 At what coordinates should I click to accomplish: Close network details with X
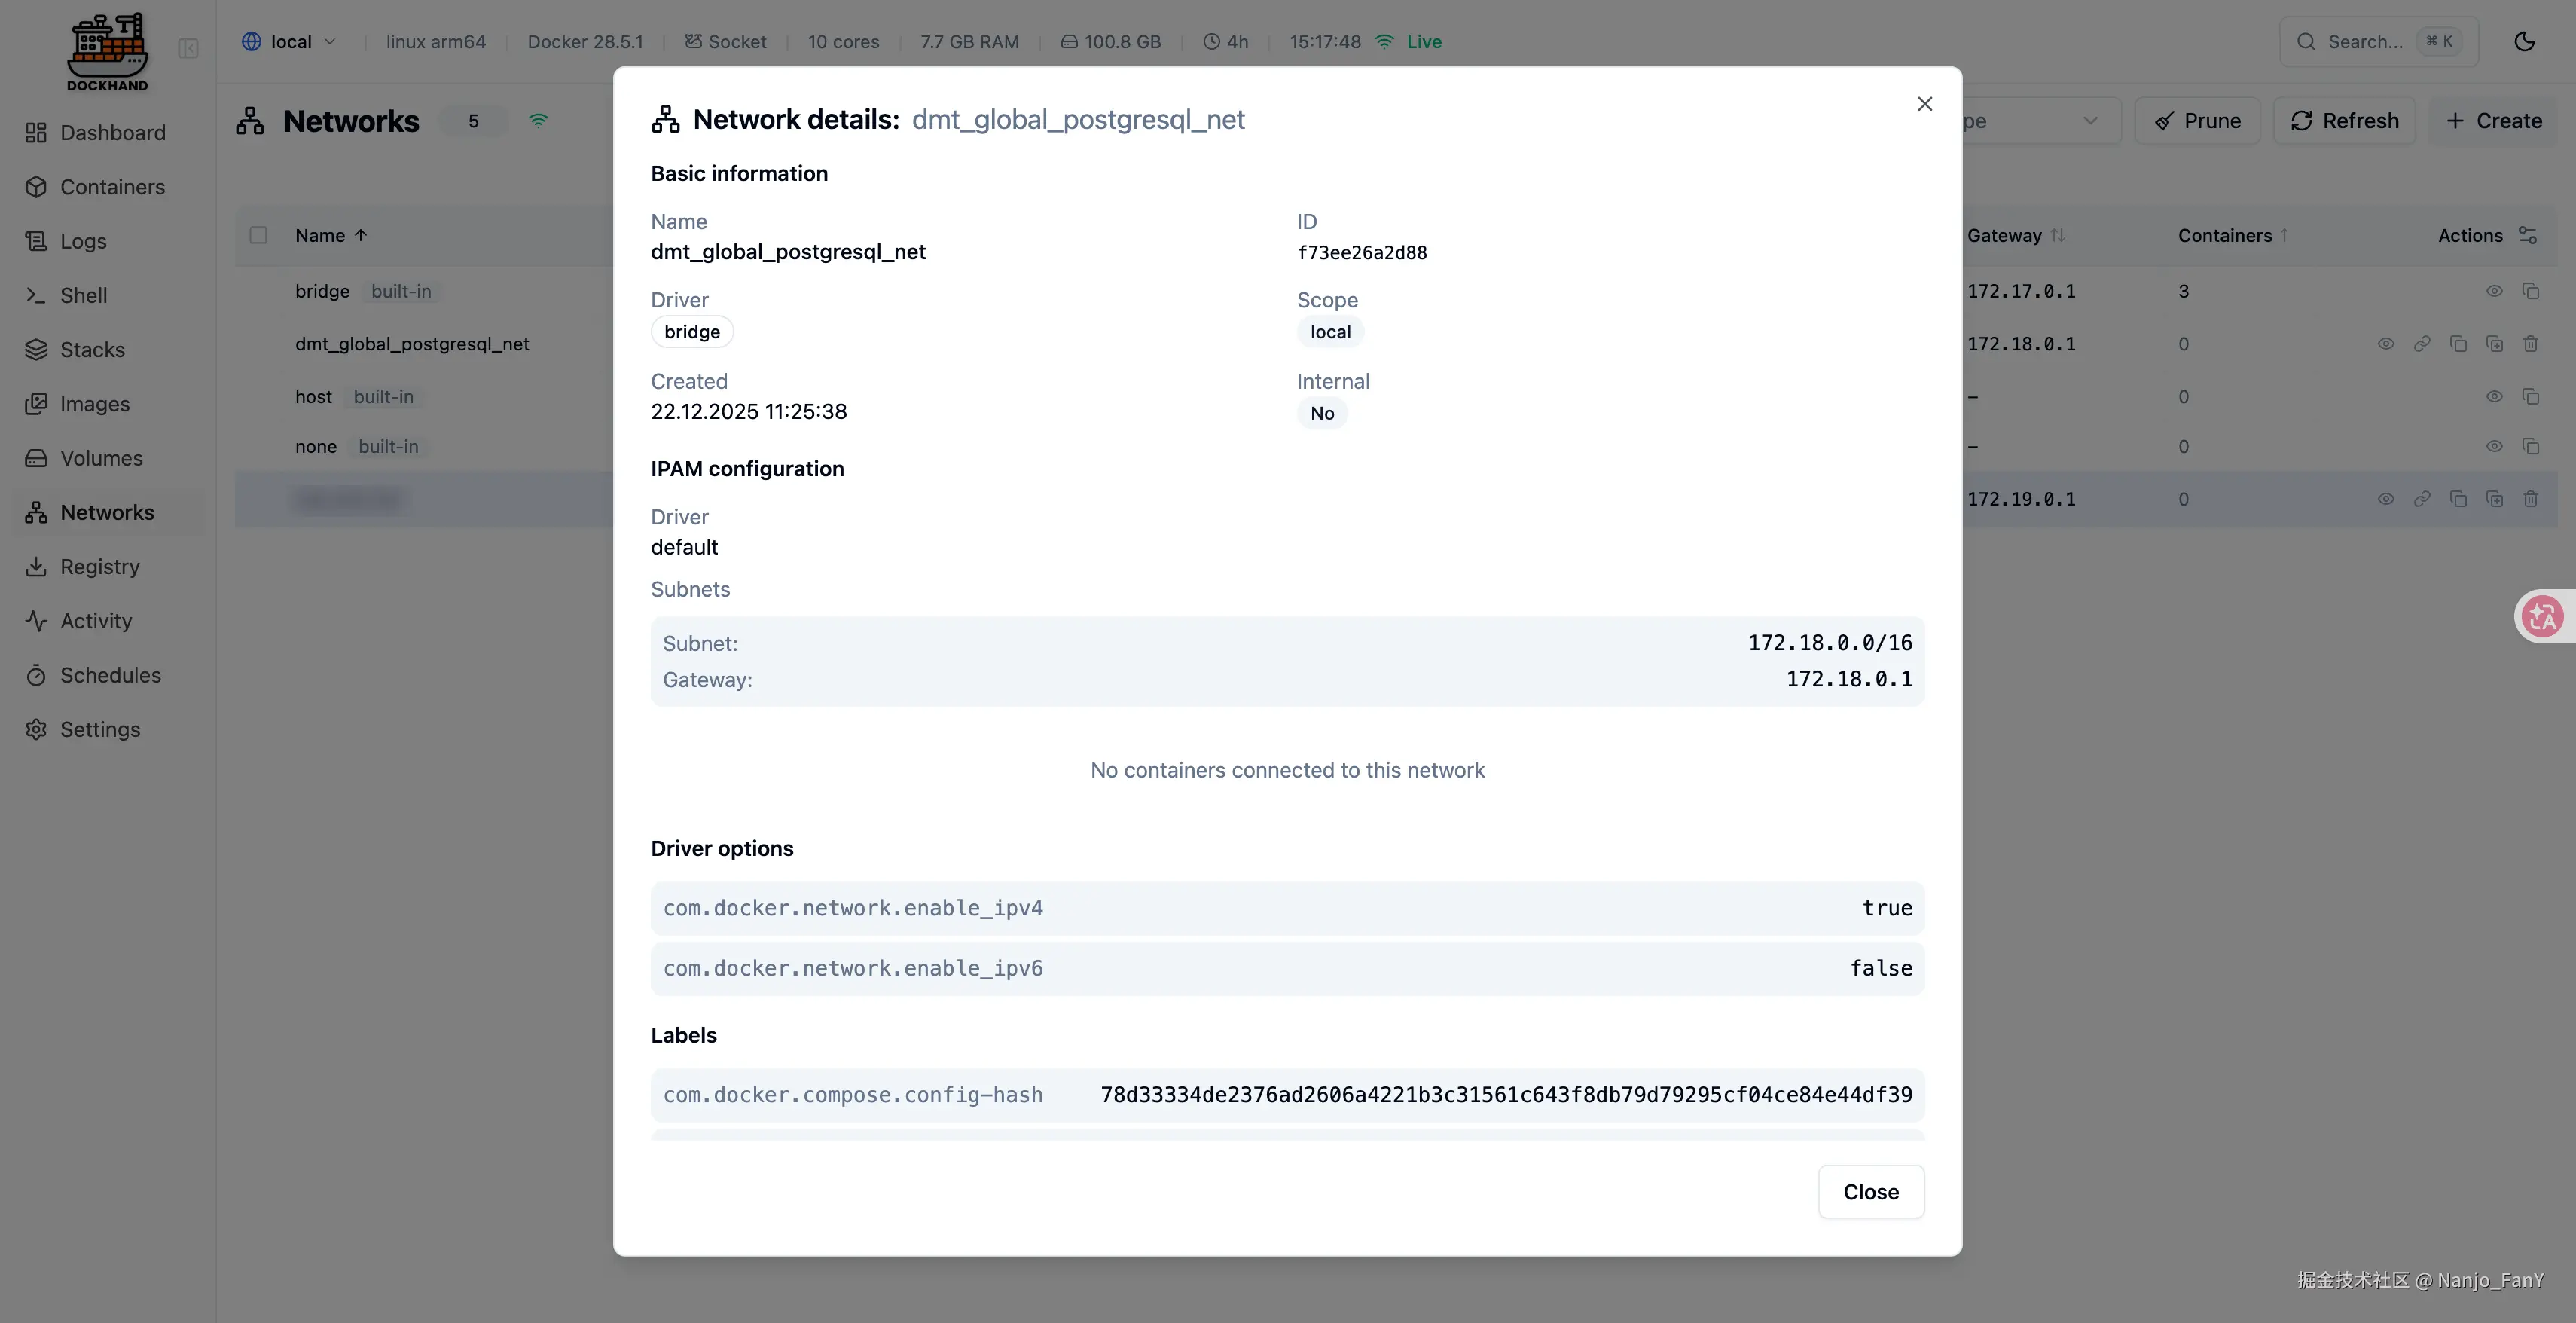click(x=1924, y=104)
